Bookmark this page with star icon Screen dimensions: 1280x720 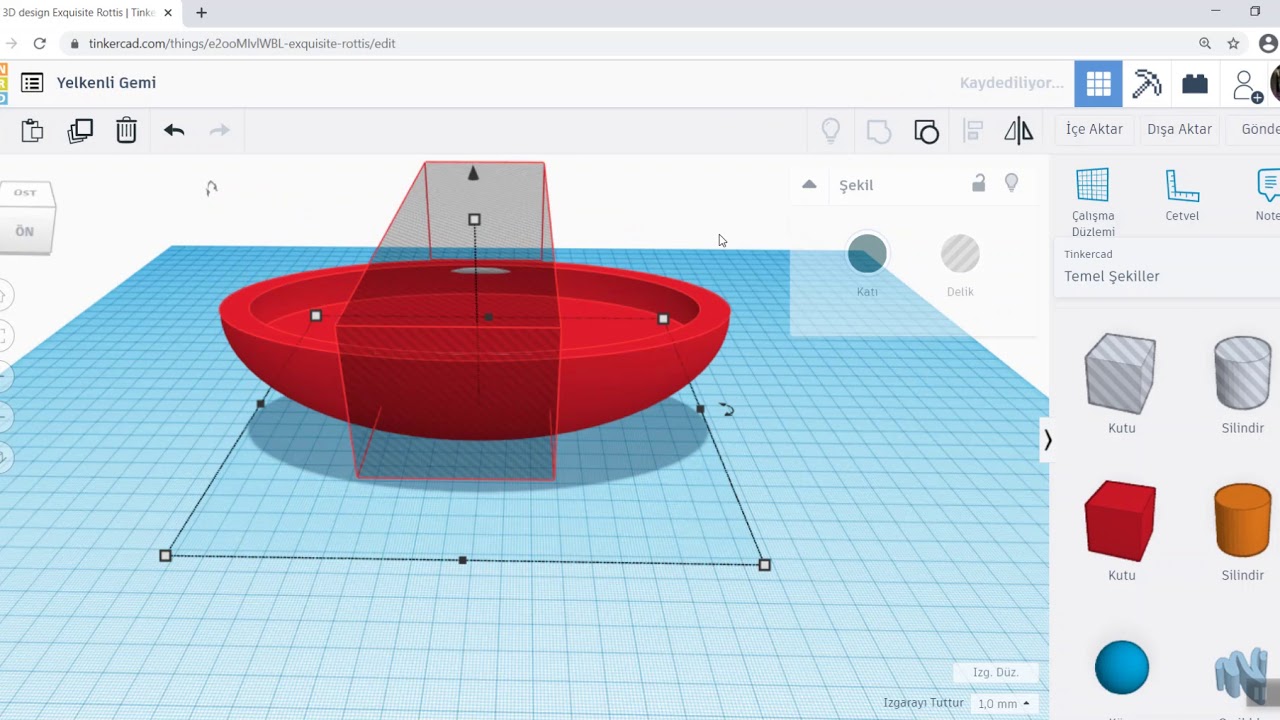1233,43
